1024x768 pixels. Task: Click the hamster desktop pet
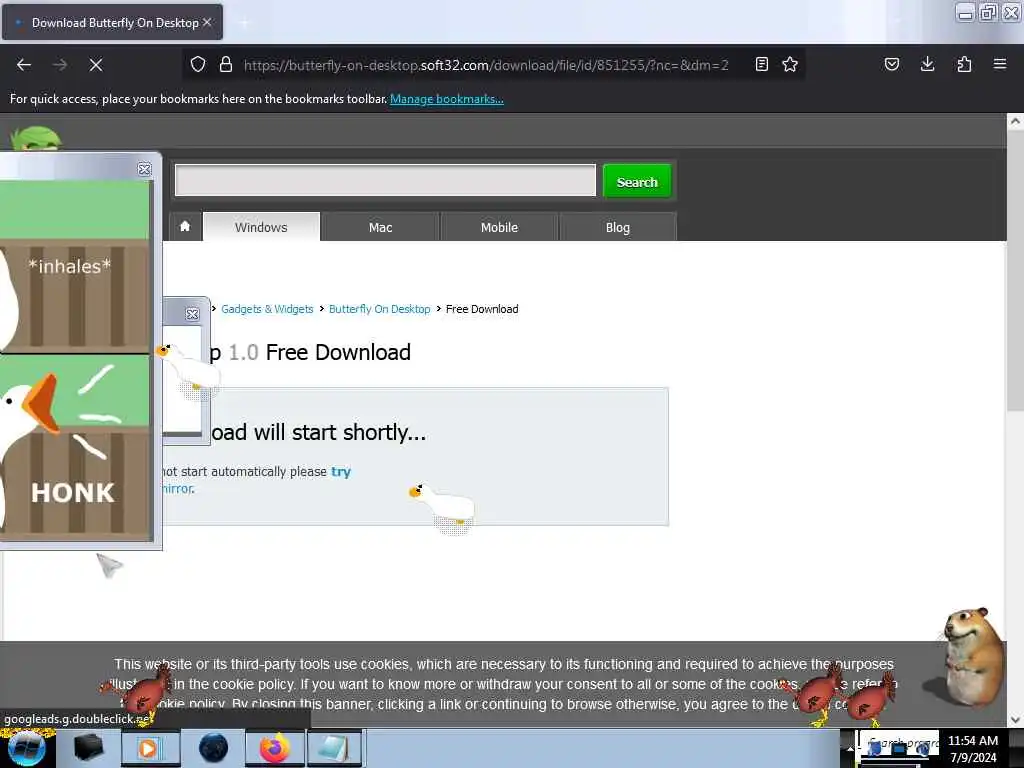point(971,656)
